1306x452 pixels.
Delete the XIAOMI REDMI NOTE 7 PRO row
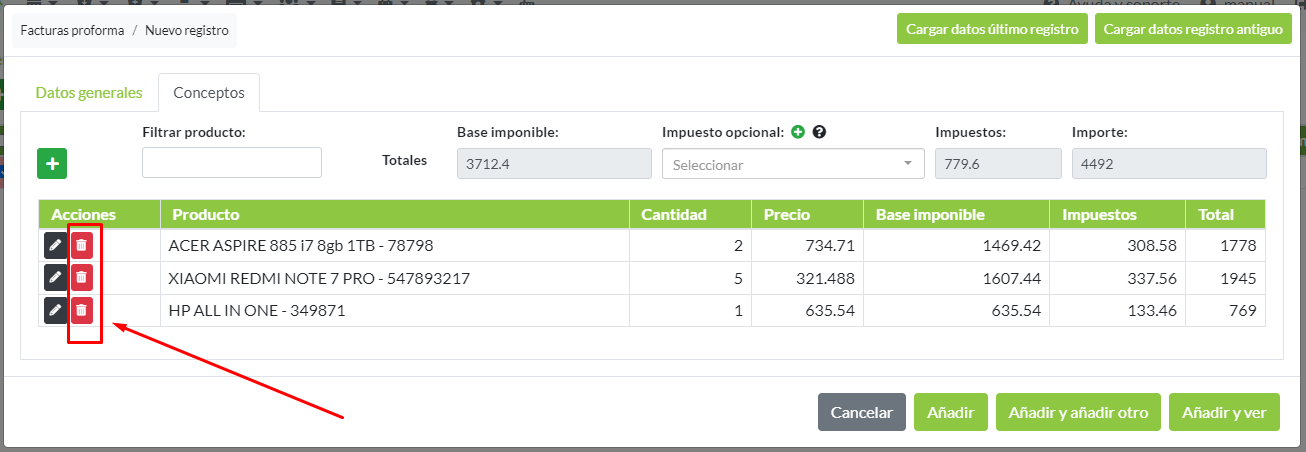82,277
